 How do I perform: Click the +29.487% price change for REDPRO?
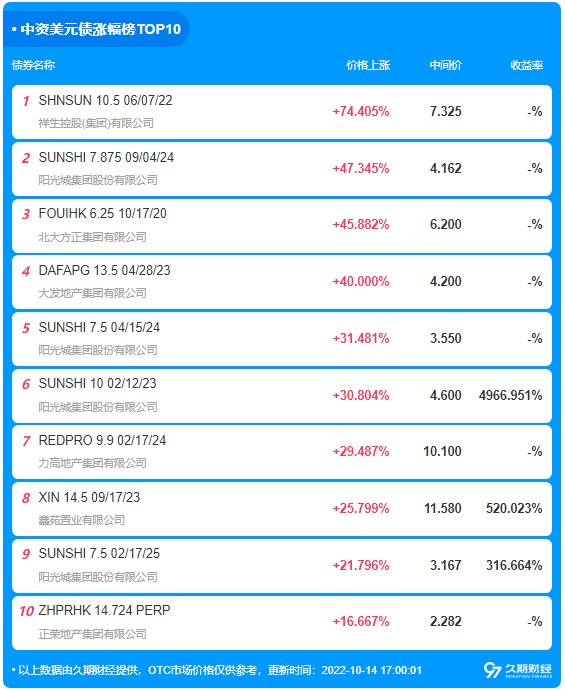[361, 451]
